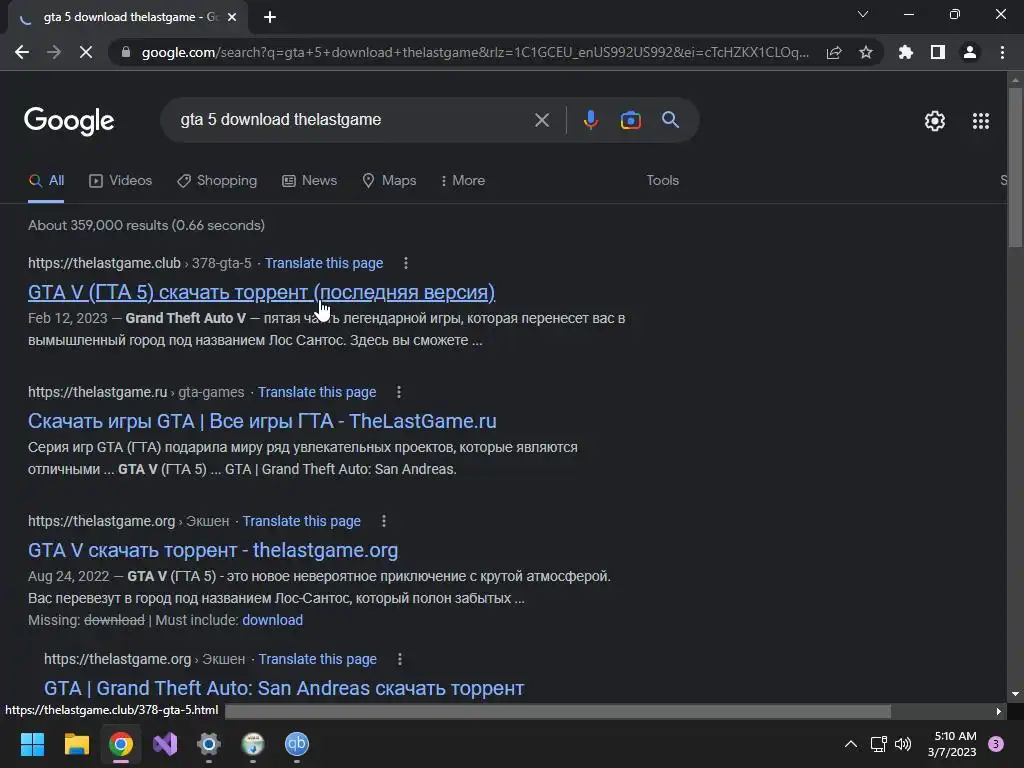Open the Settings gear taskbar app
Screen dimensions: 1024x768
(x=209, y=744)
